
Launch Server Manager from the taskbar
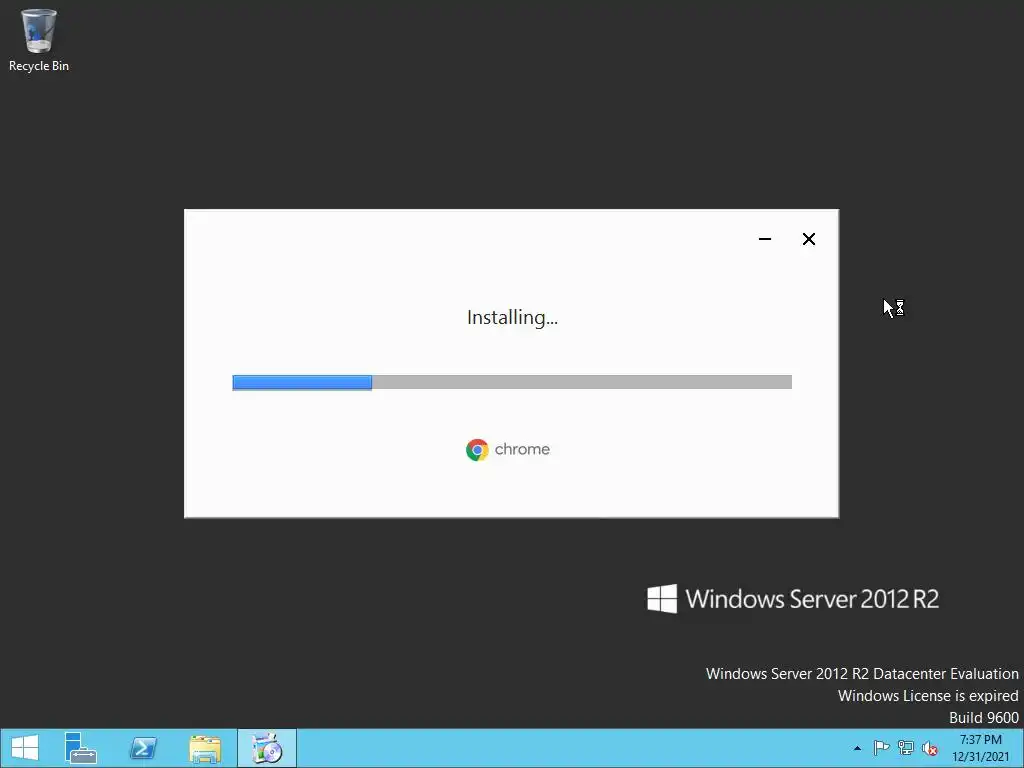coord(81,748)
